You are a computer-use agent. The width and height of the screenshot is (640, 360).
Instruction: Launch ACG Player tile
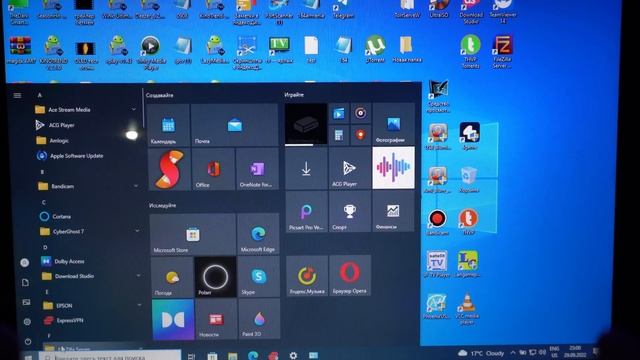click(349, 168)
